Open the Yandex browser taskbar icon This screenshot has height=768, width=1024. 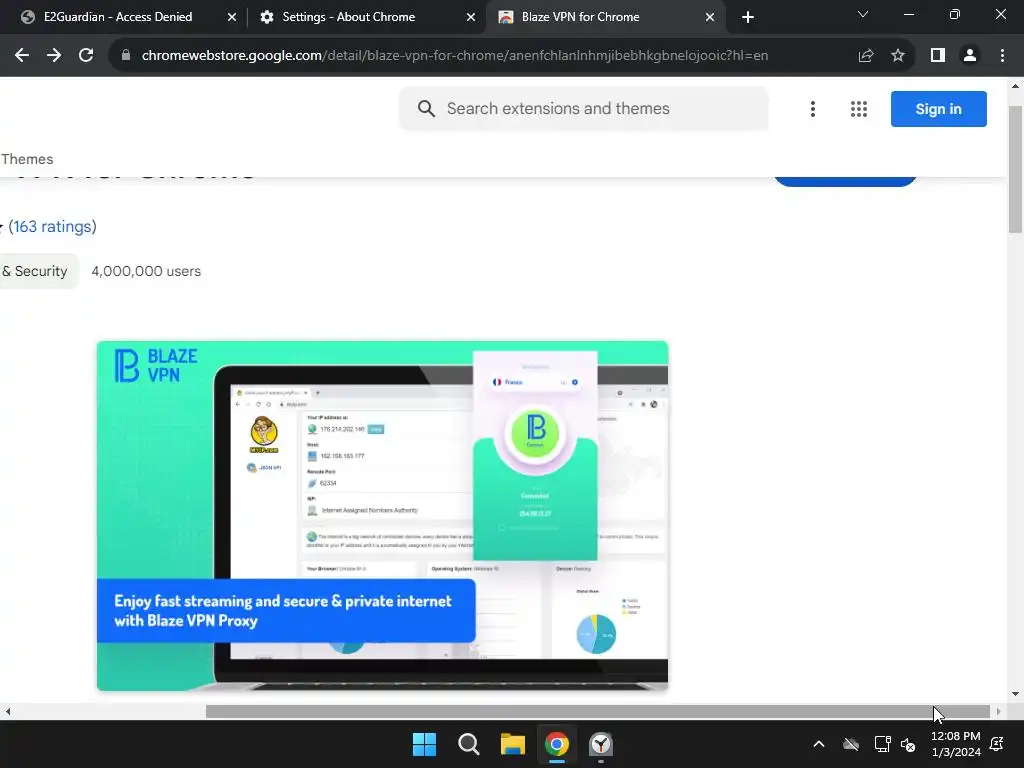point(601,744)
